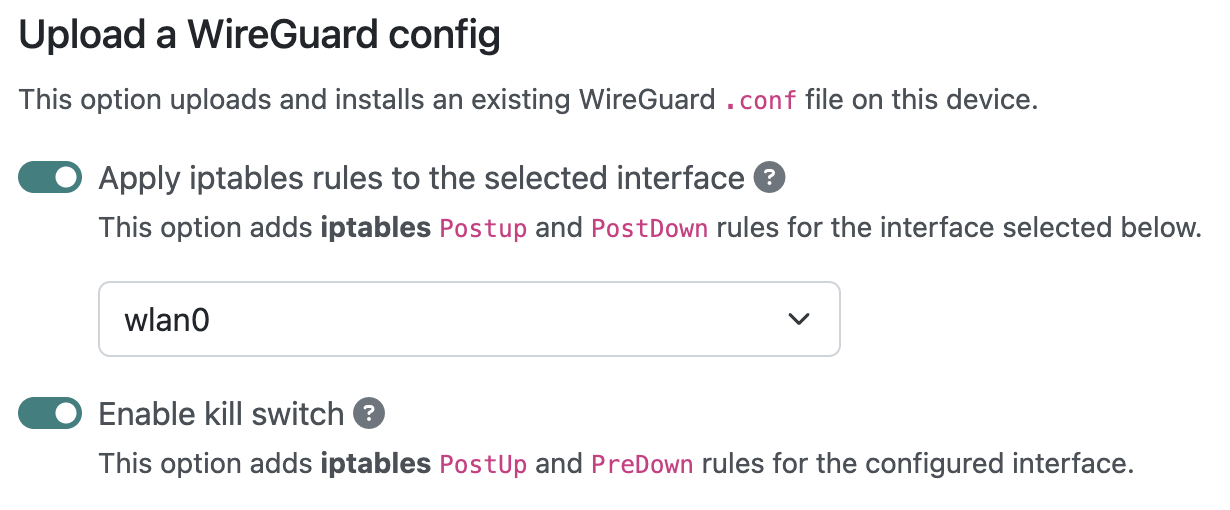Click the "Apply iptables rules to the selected interface" label
Viewport: 1230px width, 510px height.
(421, 179)
